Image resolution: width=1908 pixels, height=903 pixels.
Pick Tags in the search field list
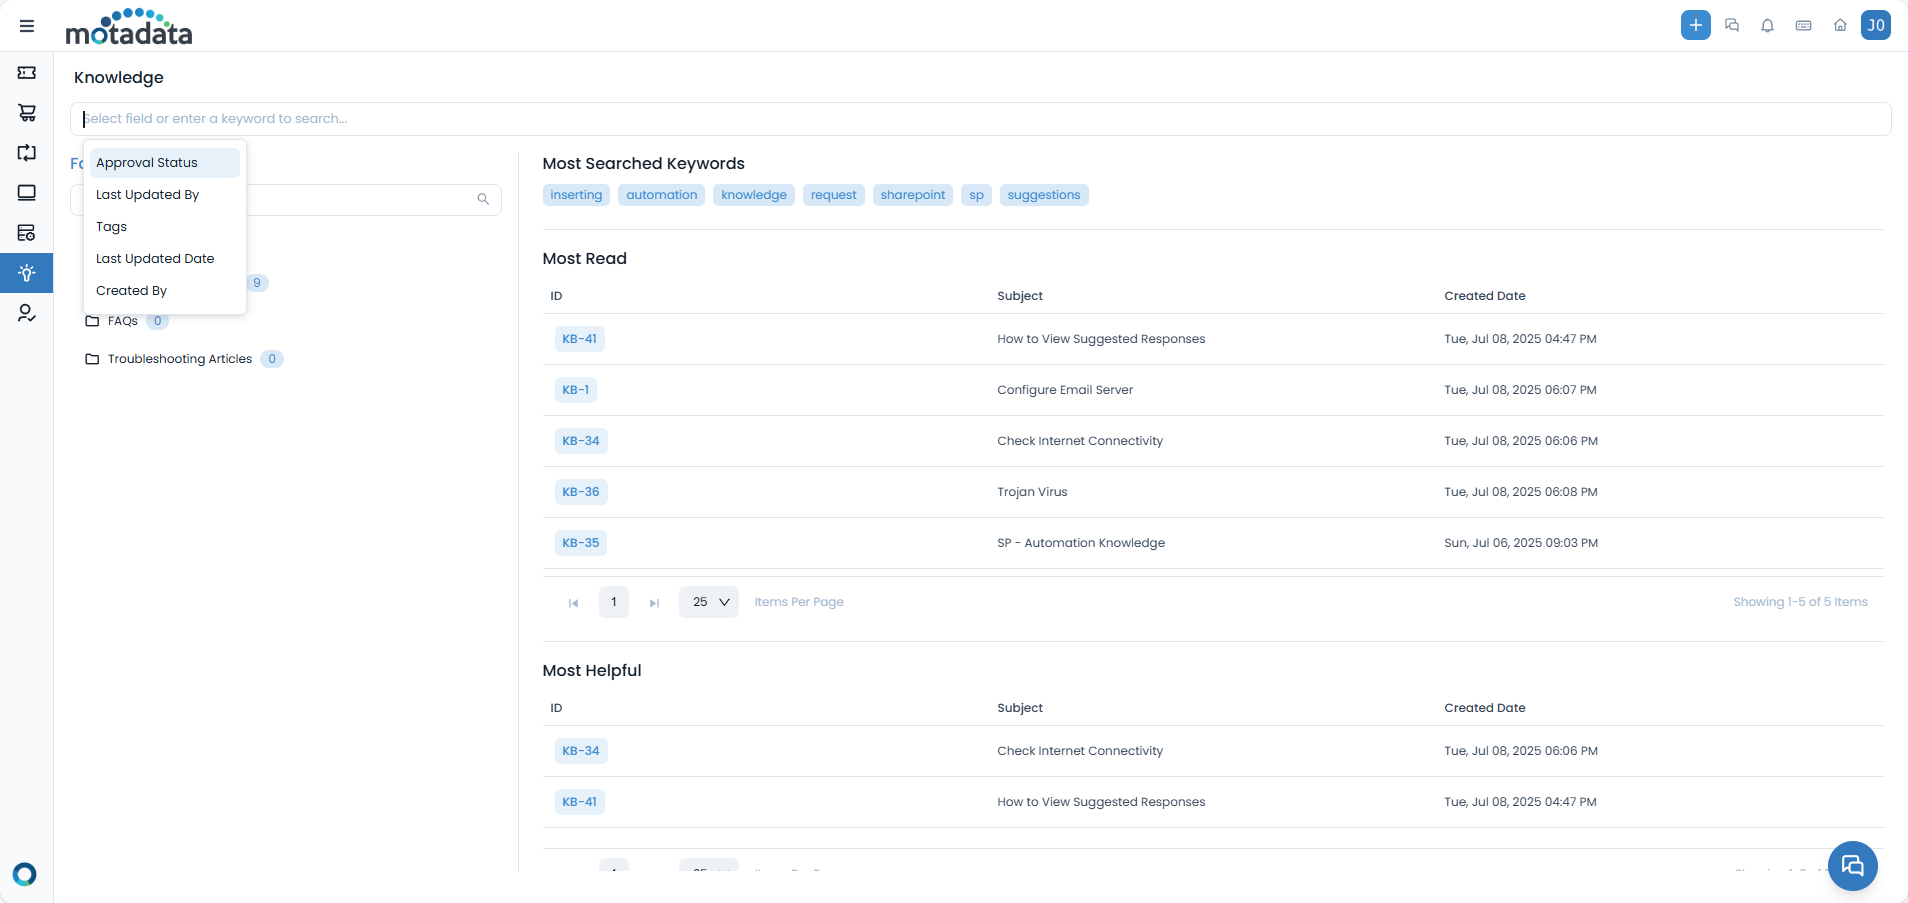point(112,227)
